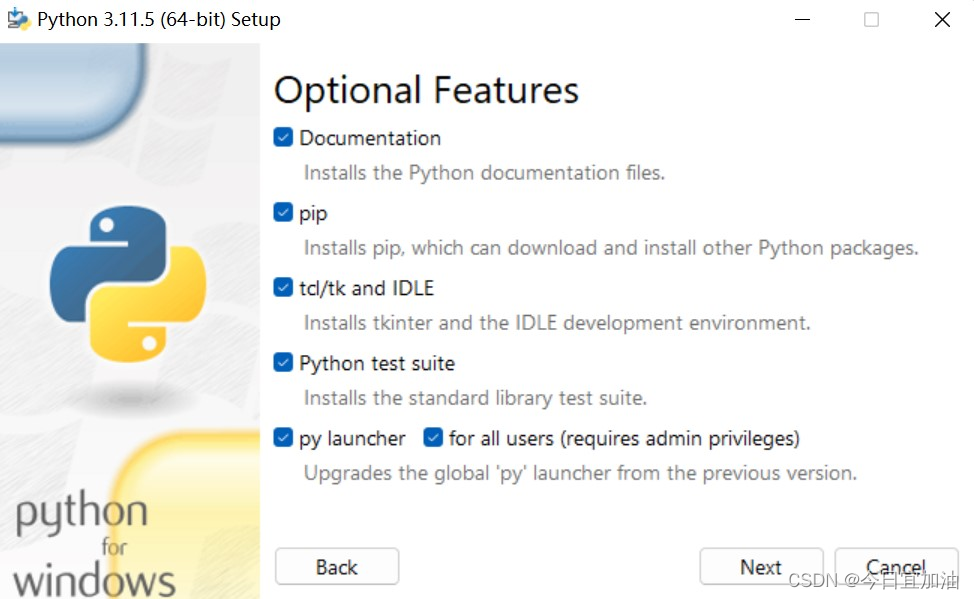Click the 'Python test suite' label text
The image size is (974, 599).
pyautogui.click(x=376, y=362)
